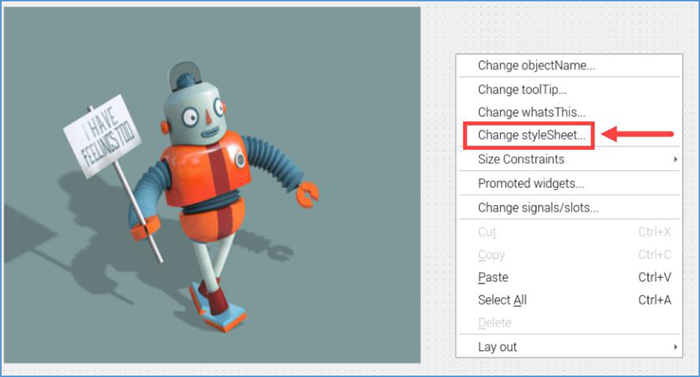Choose Change toolTip... from context menu
The height and width of the screenshot is (377, 700).
569,89
